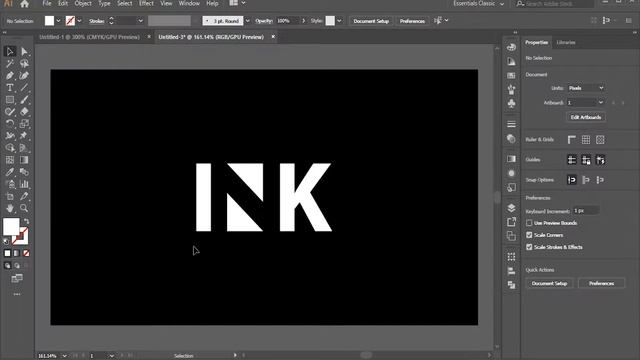Select the Rectangle tool
Image resolution: width=640 pixels, height=360 pixels.
10,100
